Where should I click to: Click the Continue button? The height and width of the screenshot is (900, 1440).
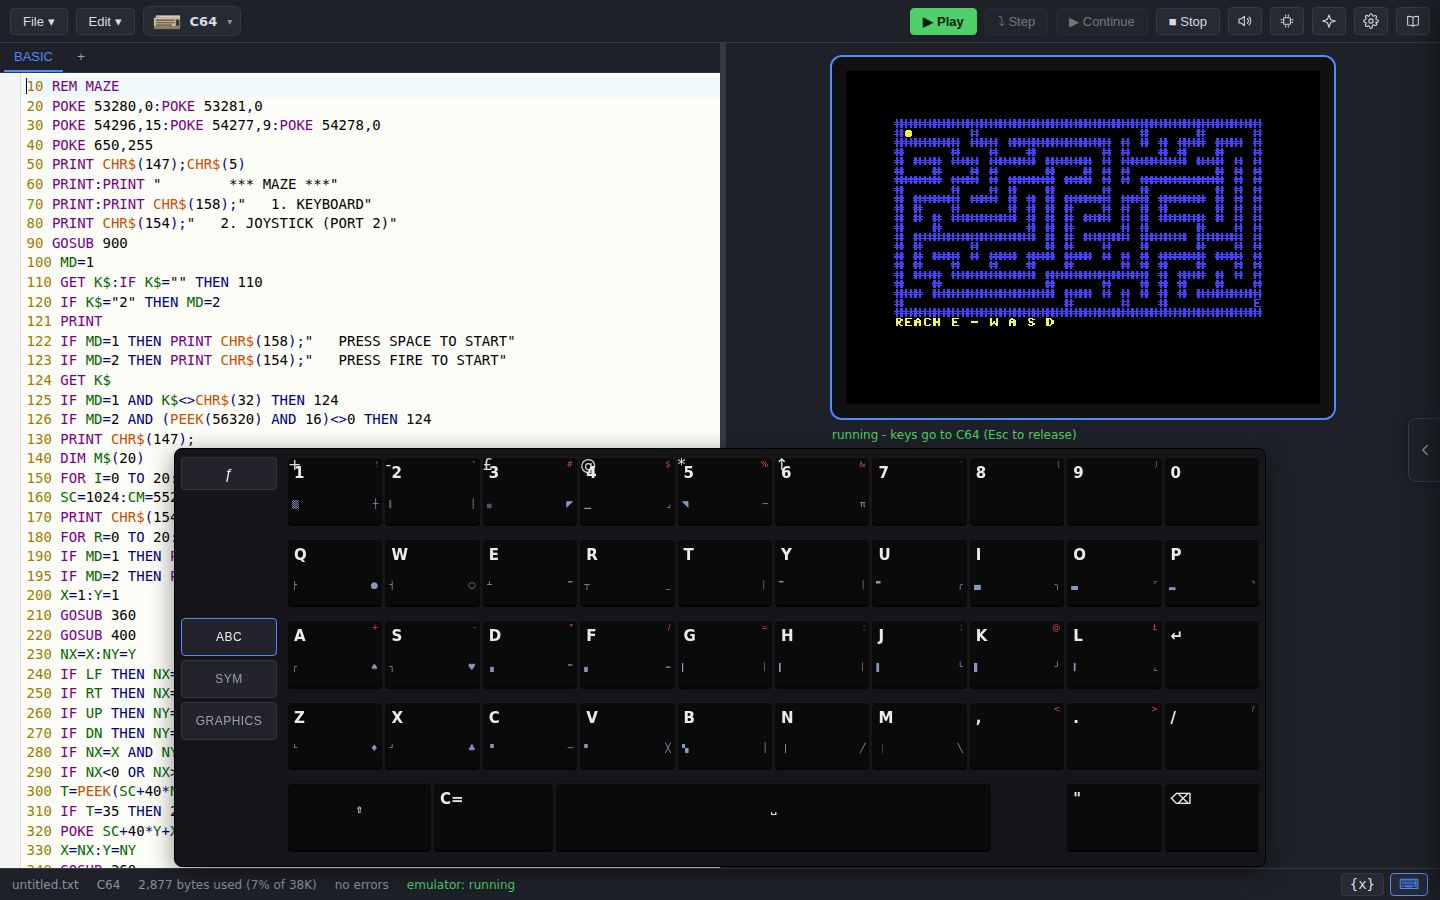pos(1102,21)
